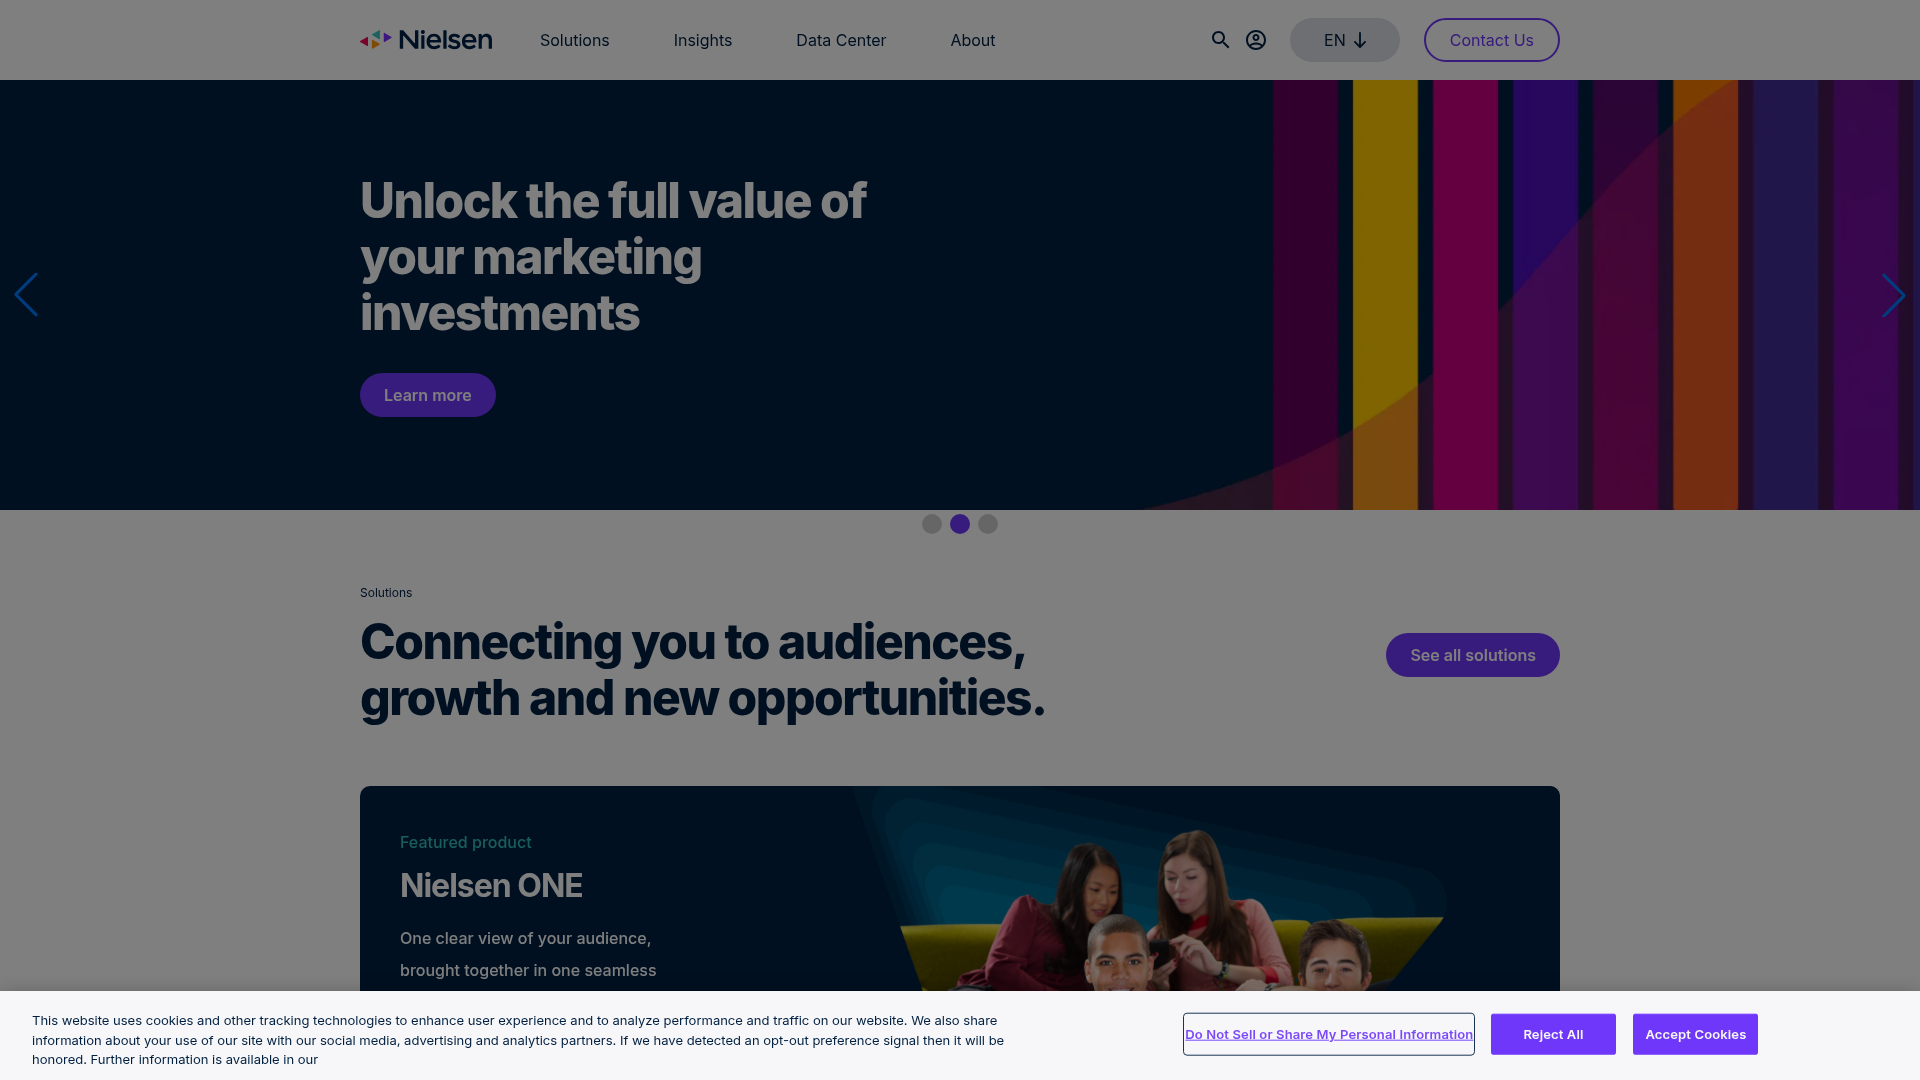Viewport: 1920px width, 1080px height.
Task: Expand the Solutions navigation menu
Action: coord(574,40)
